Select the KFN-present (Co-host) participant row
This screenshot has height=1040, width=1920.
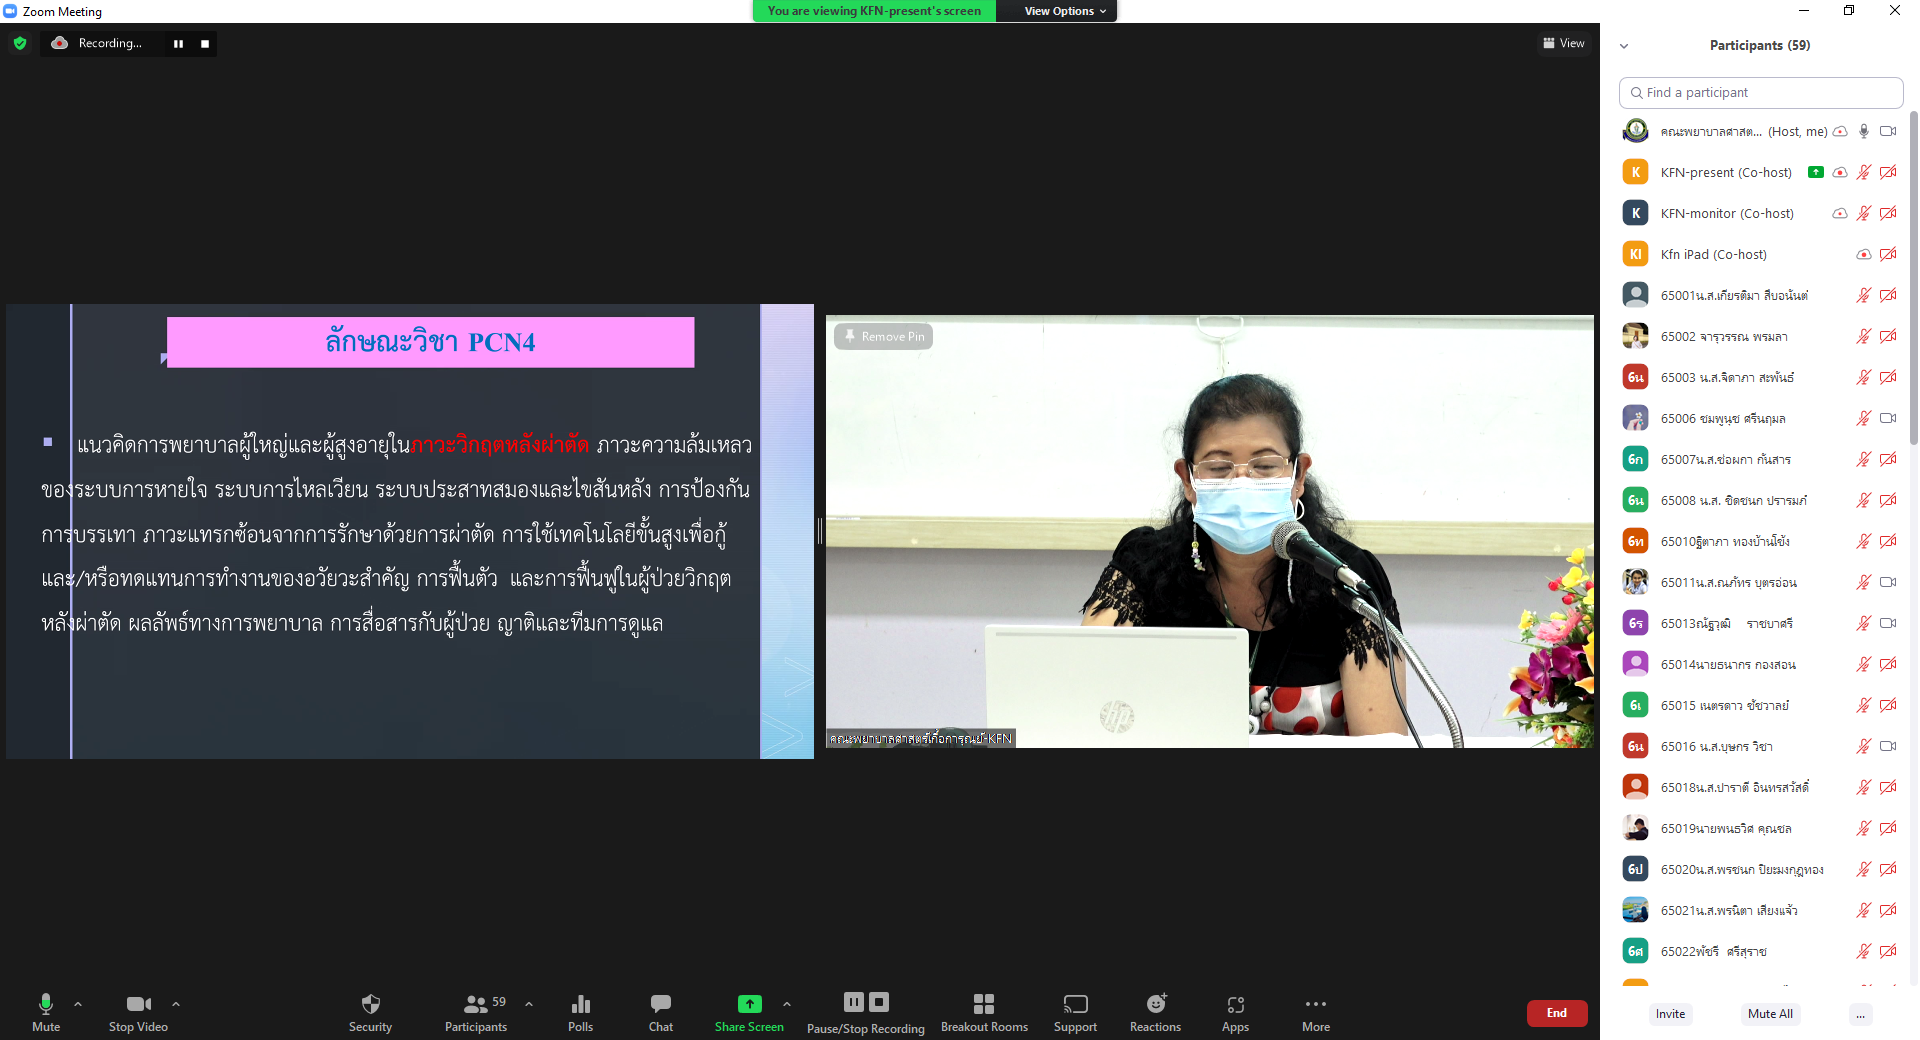pyautogui.click(x=1760, y=172)
